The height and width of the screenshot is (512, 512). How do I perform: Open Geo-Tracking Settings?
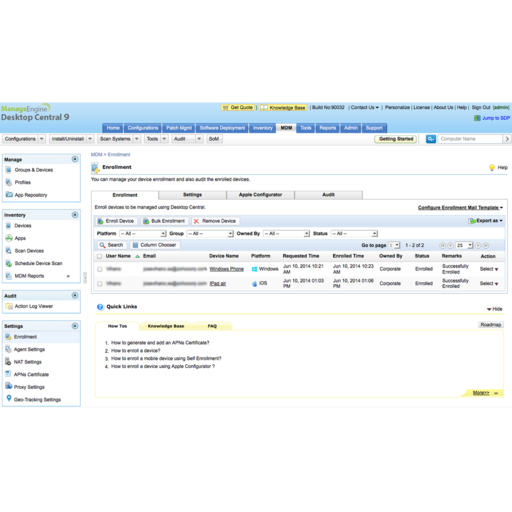click(37, 400)
